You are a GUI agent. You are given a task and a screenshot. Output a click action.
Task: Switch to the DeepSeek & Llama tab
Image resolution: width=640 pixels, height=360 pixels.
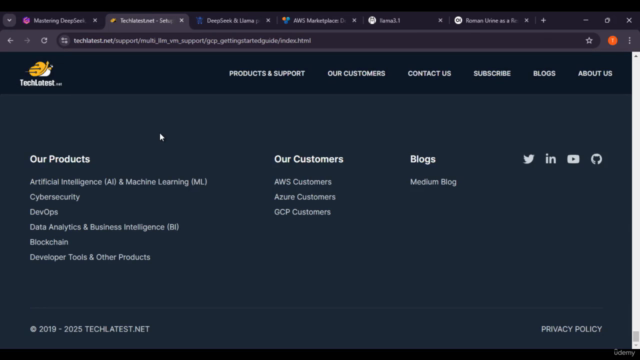[233, 20]
